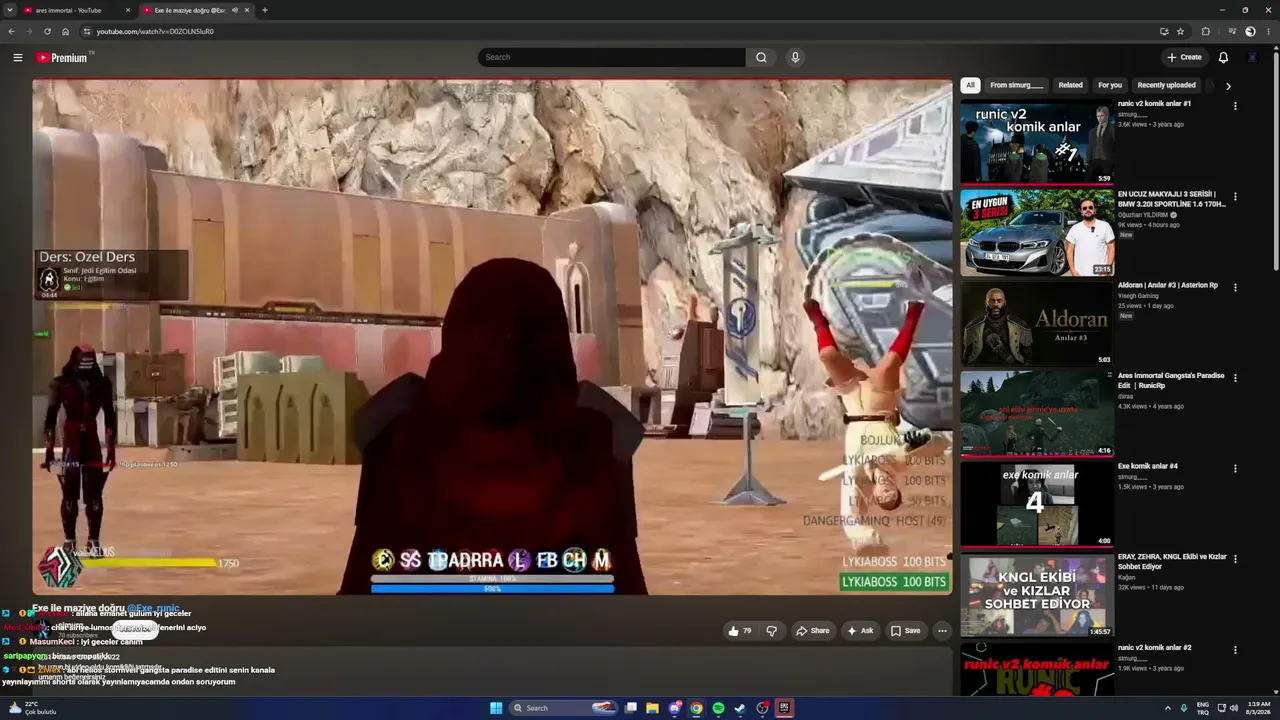
Task: Select the 'Related' filter chip
Action: point(1070,85)
